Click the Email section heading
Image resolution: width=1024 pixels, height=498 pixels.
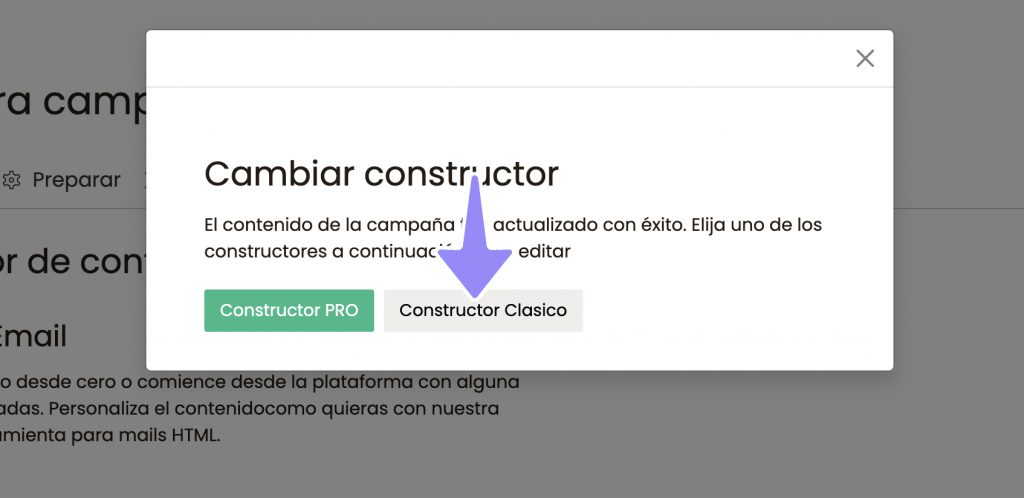coord(34,337)
